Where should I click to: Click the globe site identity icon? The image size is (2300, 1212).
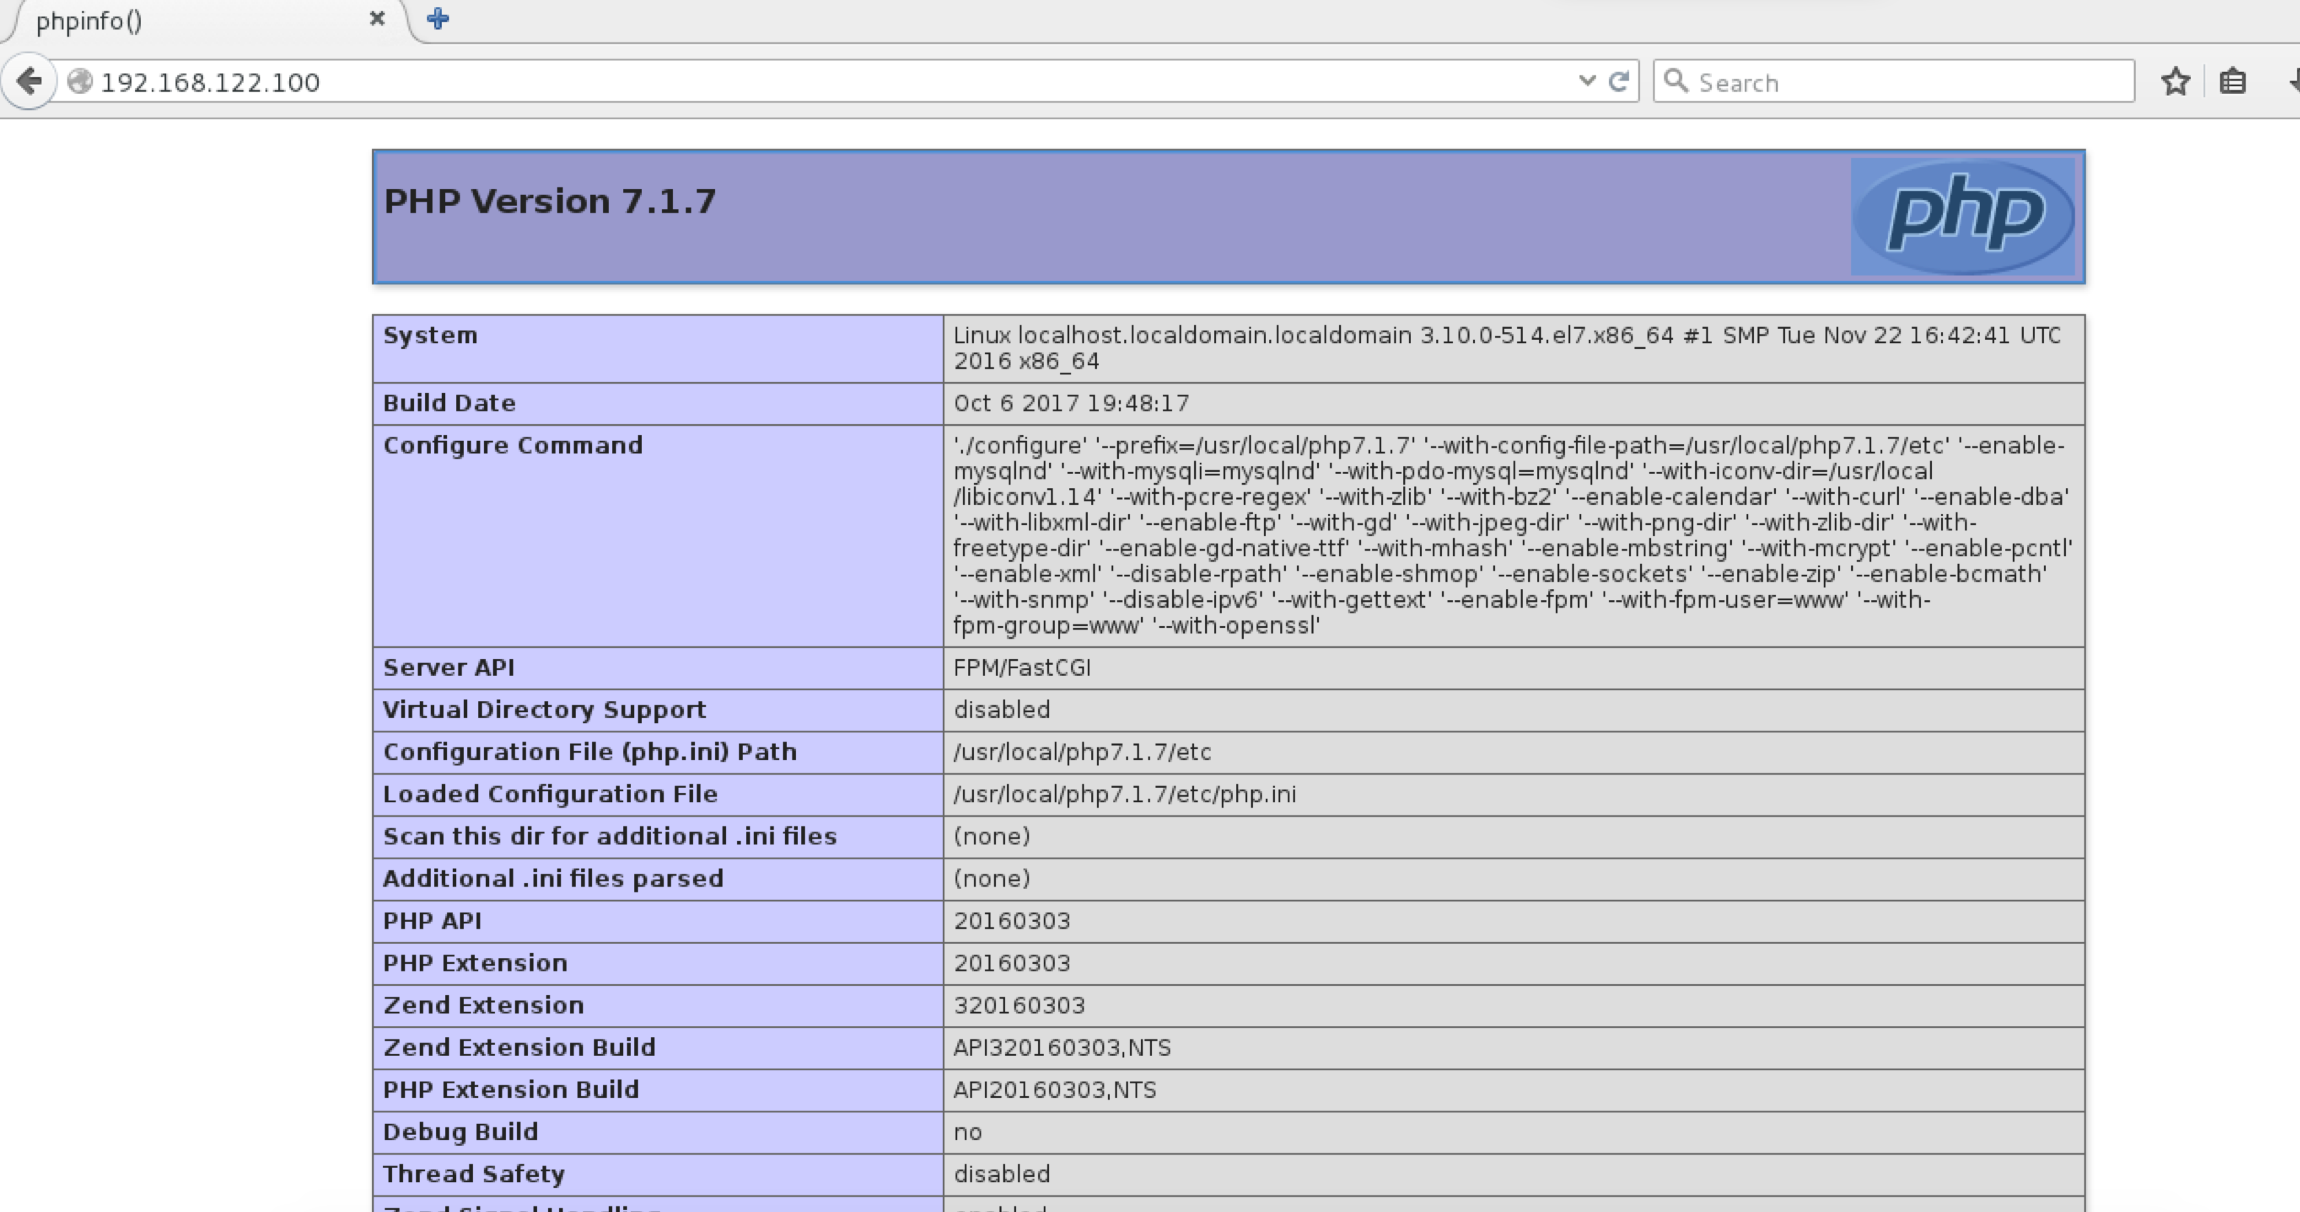[x=80, y=82]
